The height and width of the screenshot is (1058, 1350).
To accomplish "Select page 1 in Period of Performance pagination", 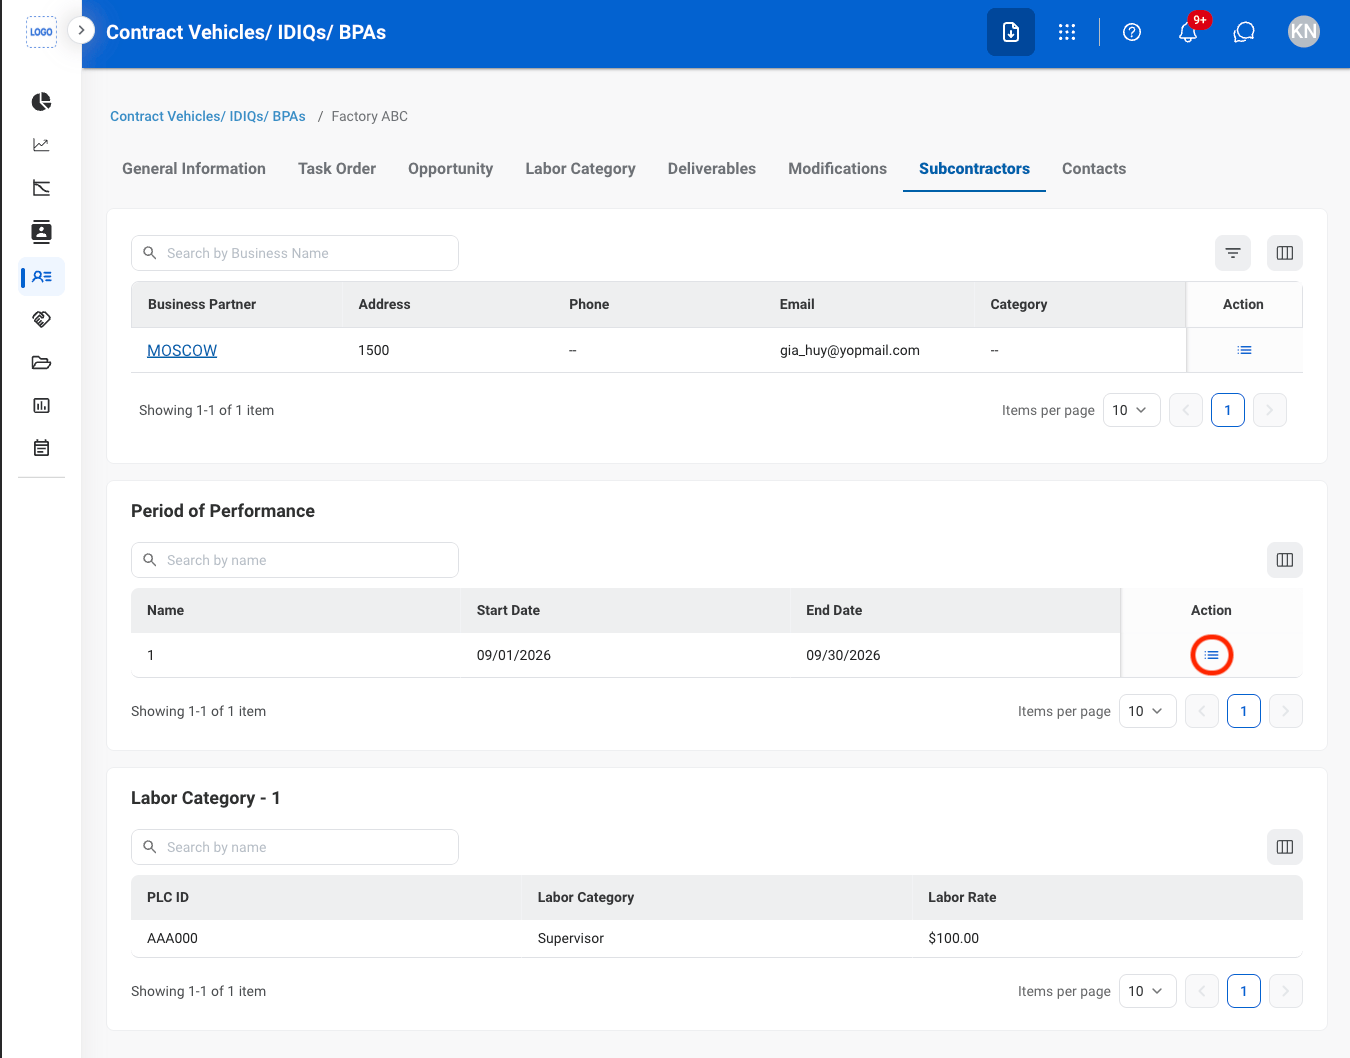I will pos(1244,711).
